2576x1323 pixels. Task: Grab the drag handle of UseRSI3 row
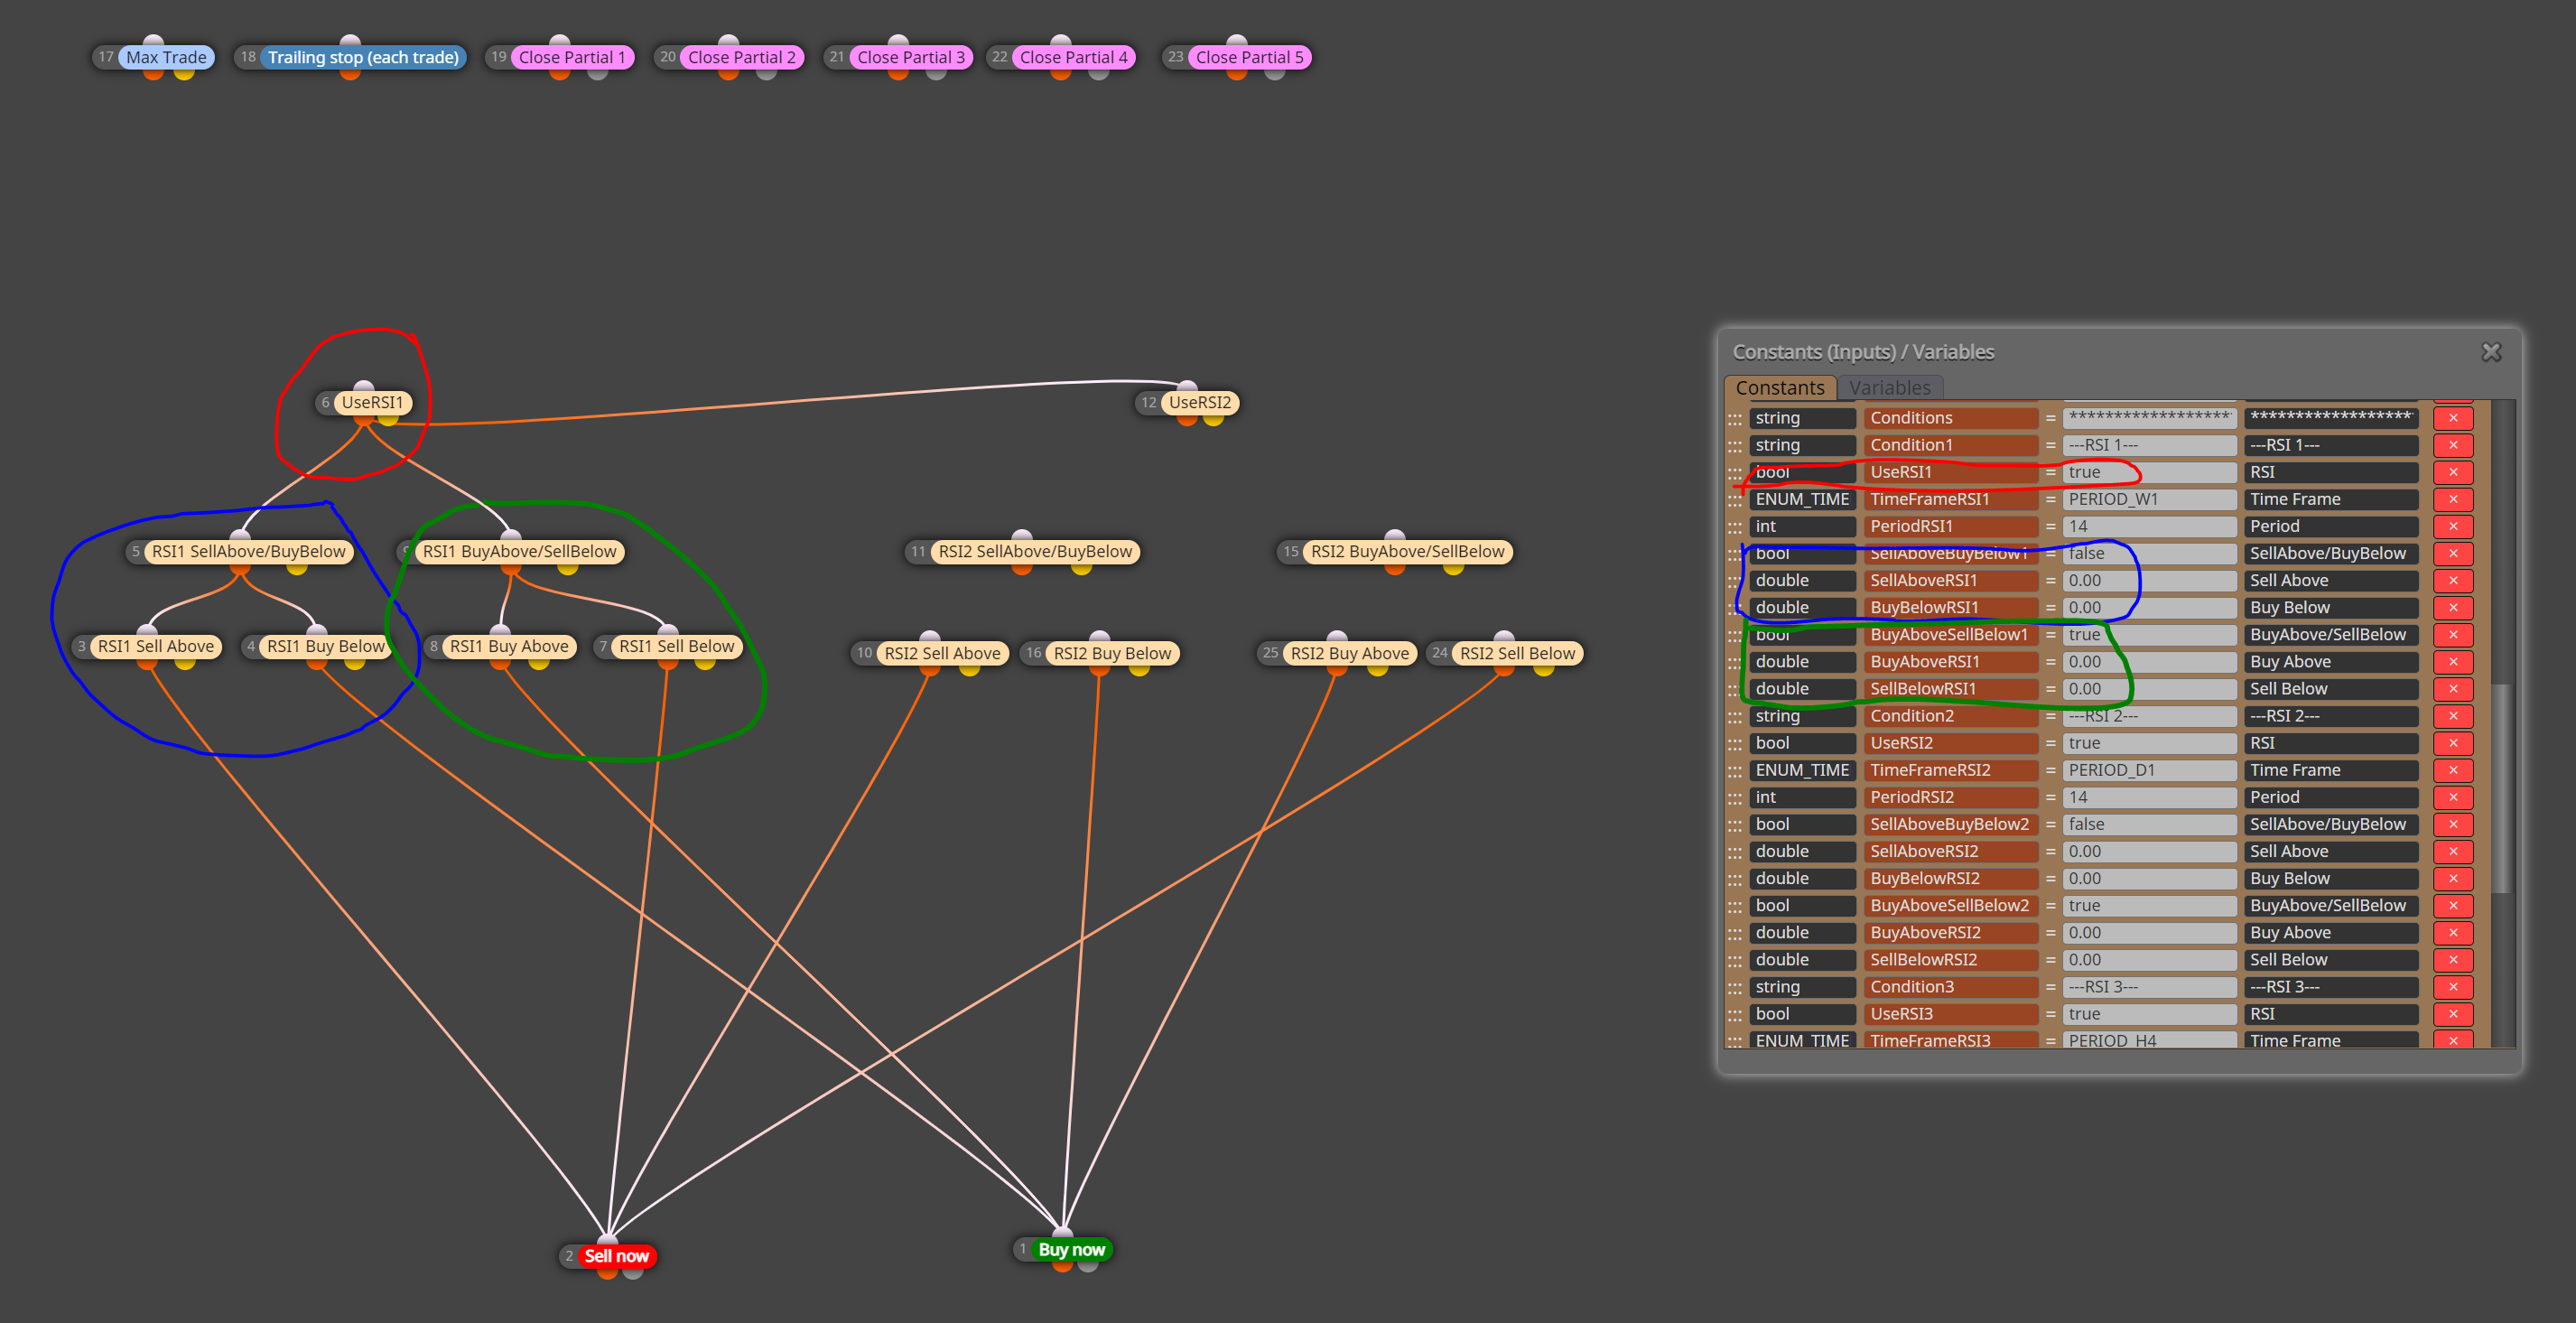coord(1734,1014)
